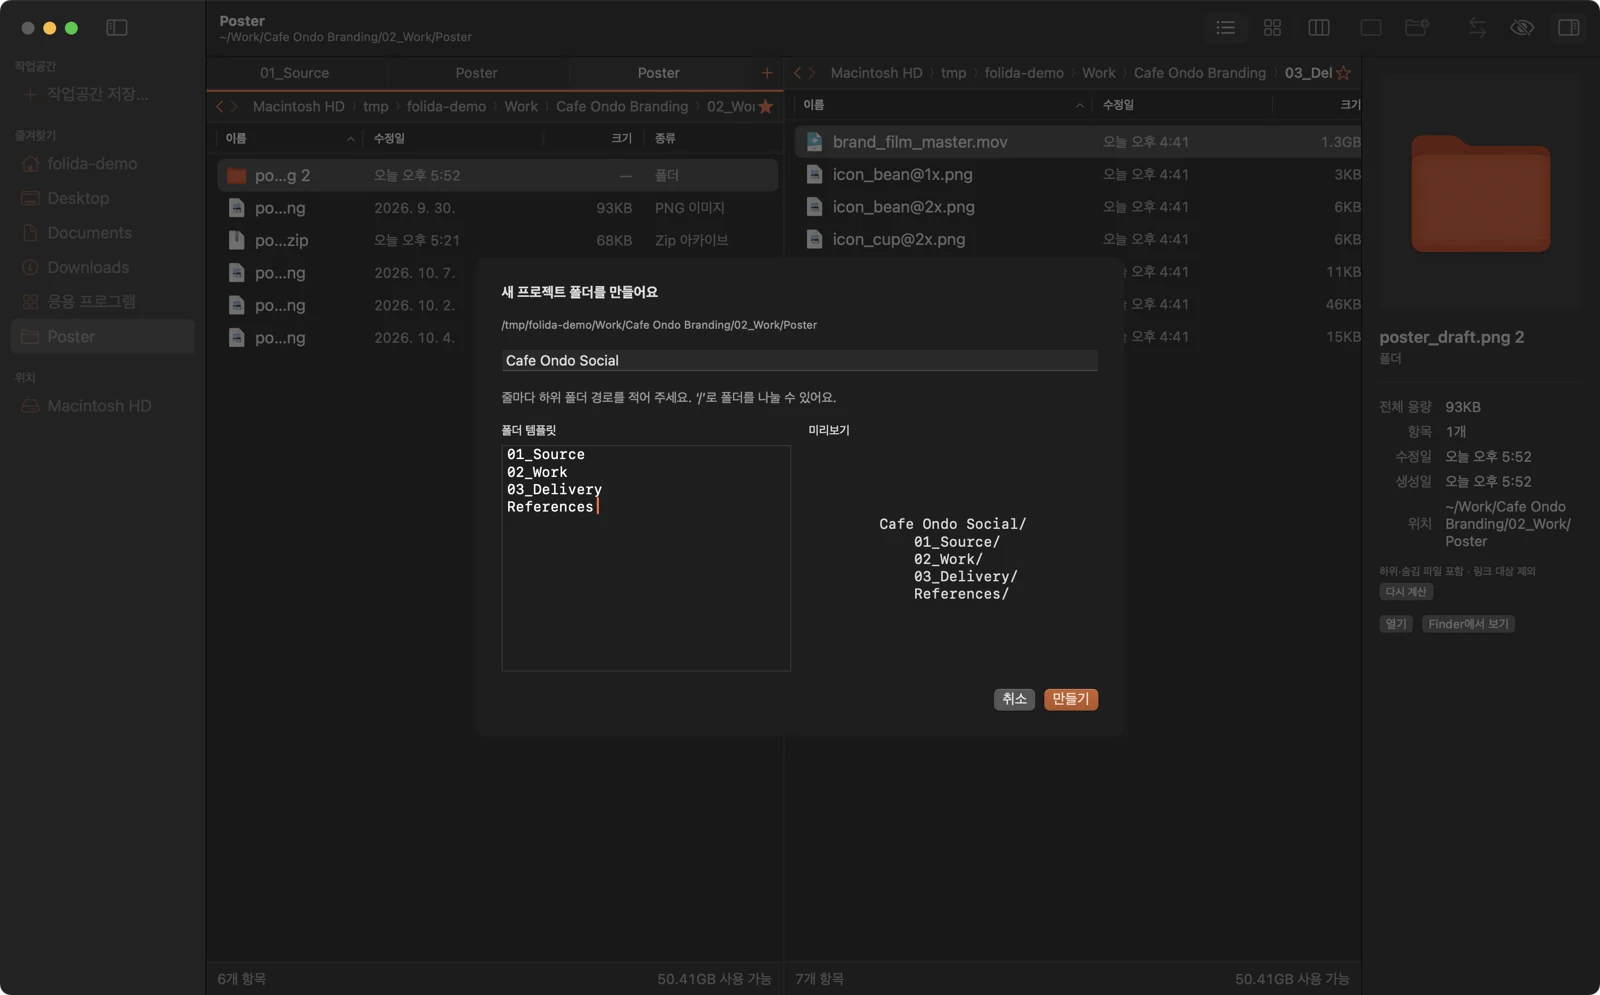Click the swap panes arrows icon
The height and width of the screenshot is (995, 1600).
1477,28
